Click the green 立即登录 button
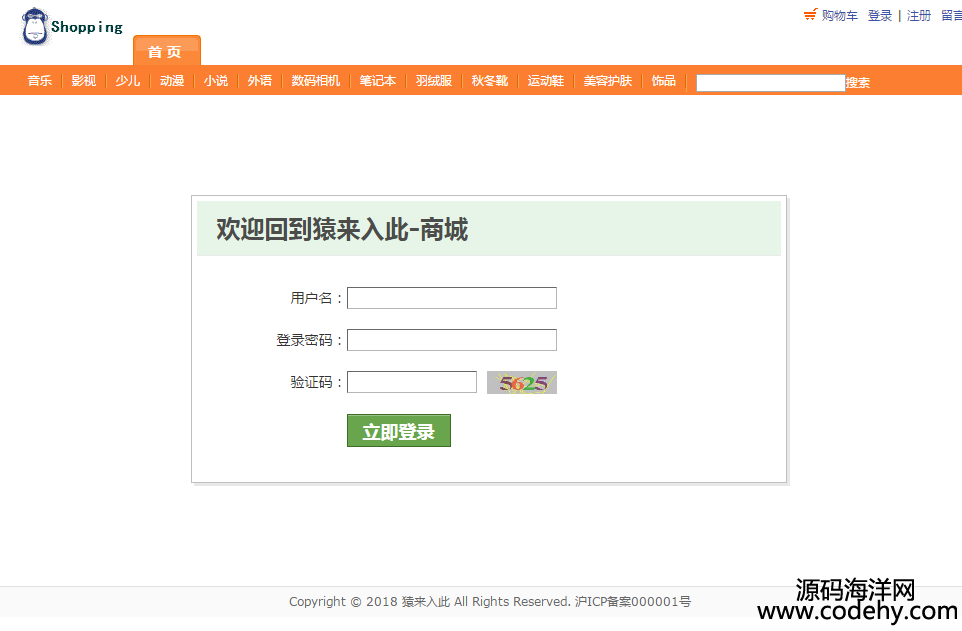The width and height of the screenshot is (962, 631). 399,431
